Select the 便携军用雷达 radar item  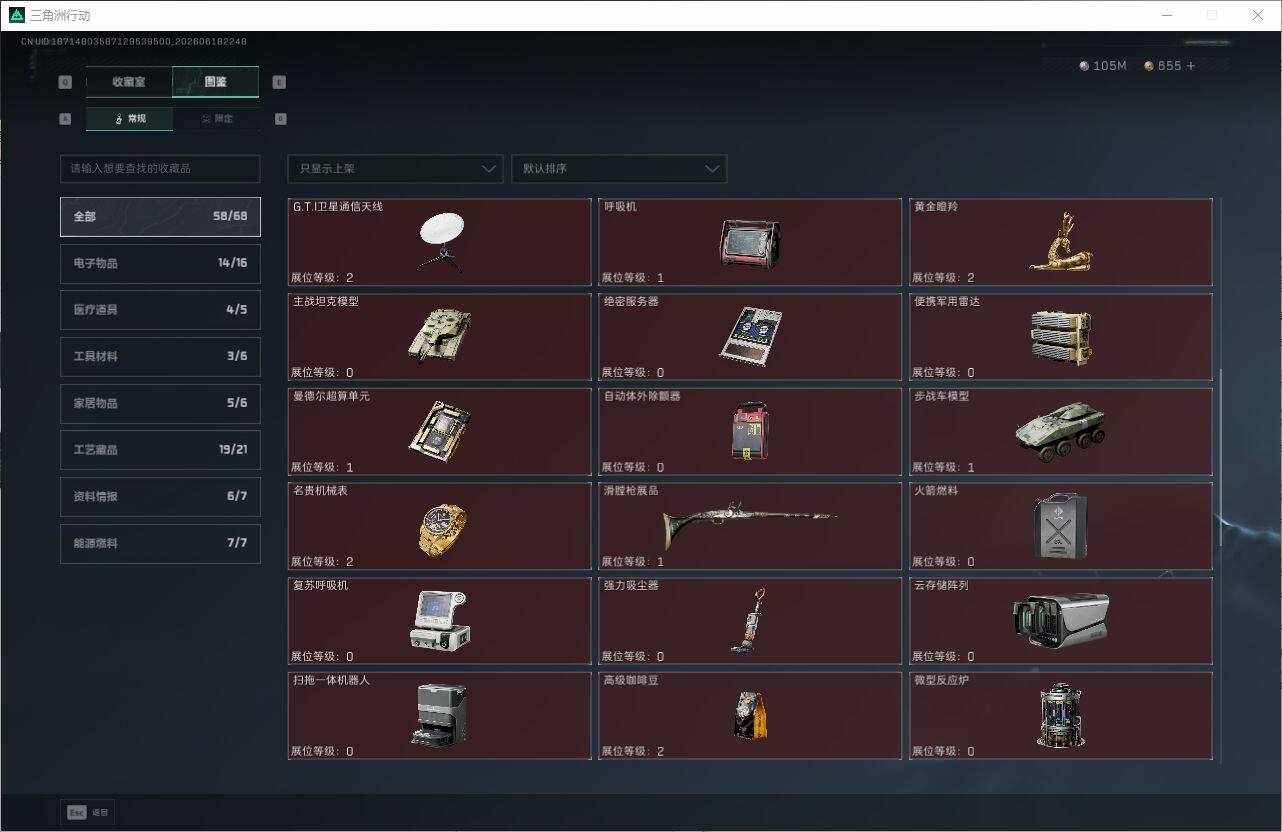(1061, 337)
